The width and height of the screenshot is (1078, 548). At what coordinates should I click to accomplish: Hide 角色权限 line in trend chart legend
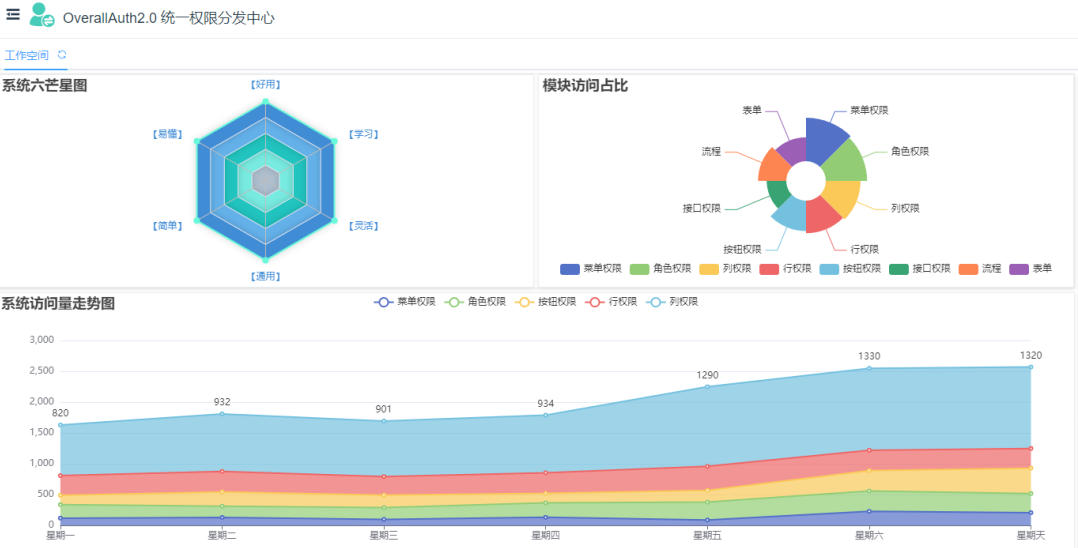pos(476,301)
